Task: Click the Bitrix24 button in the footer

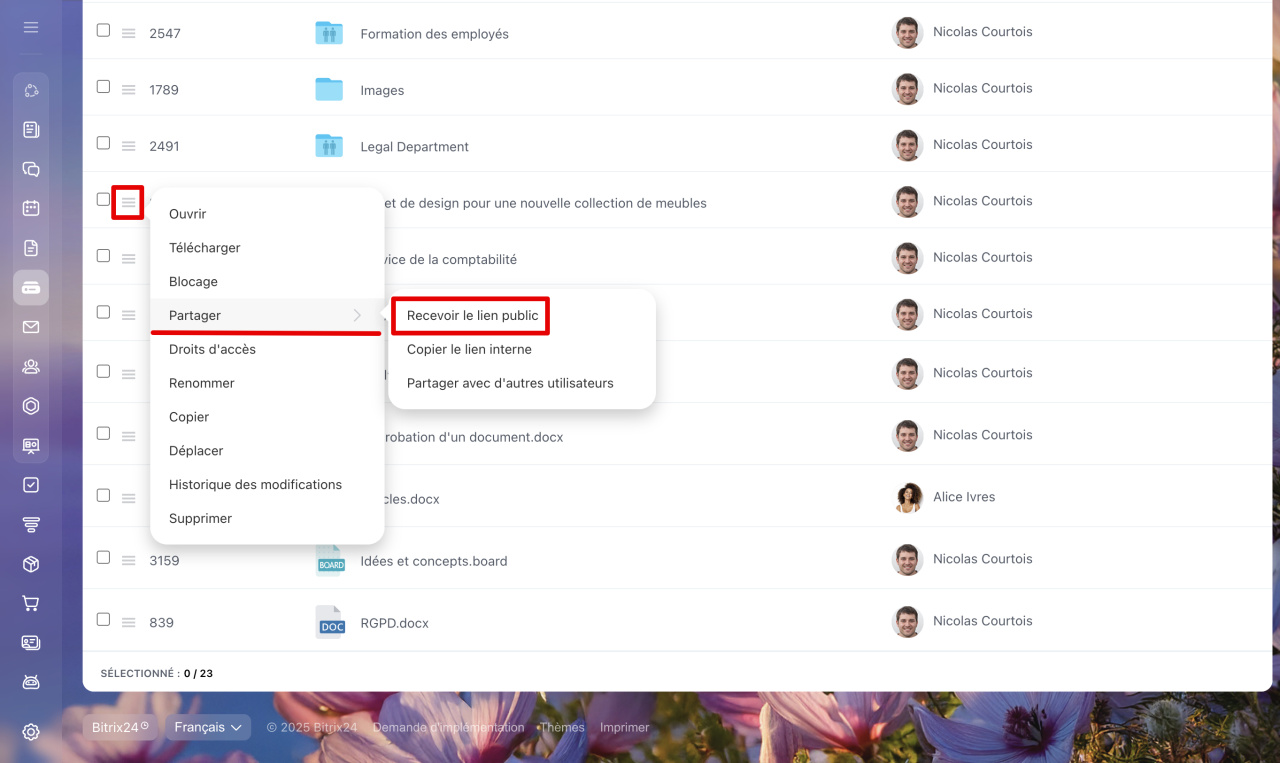Action: [120, 727]
